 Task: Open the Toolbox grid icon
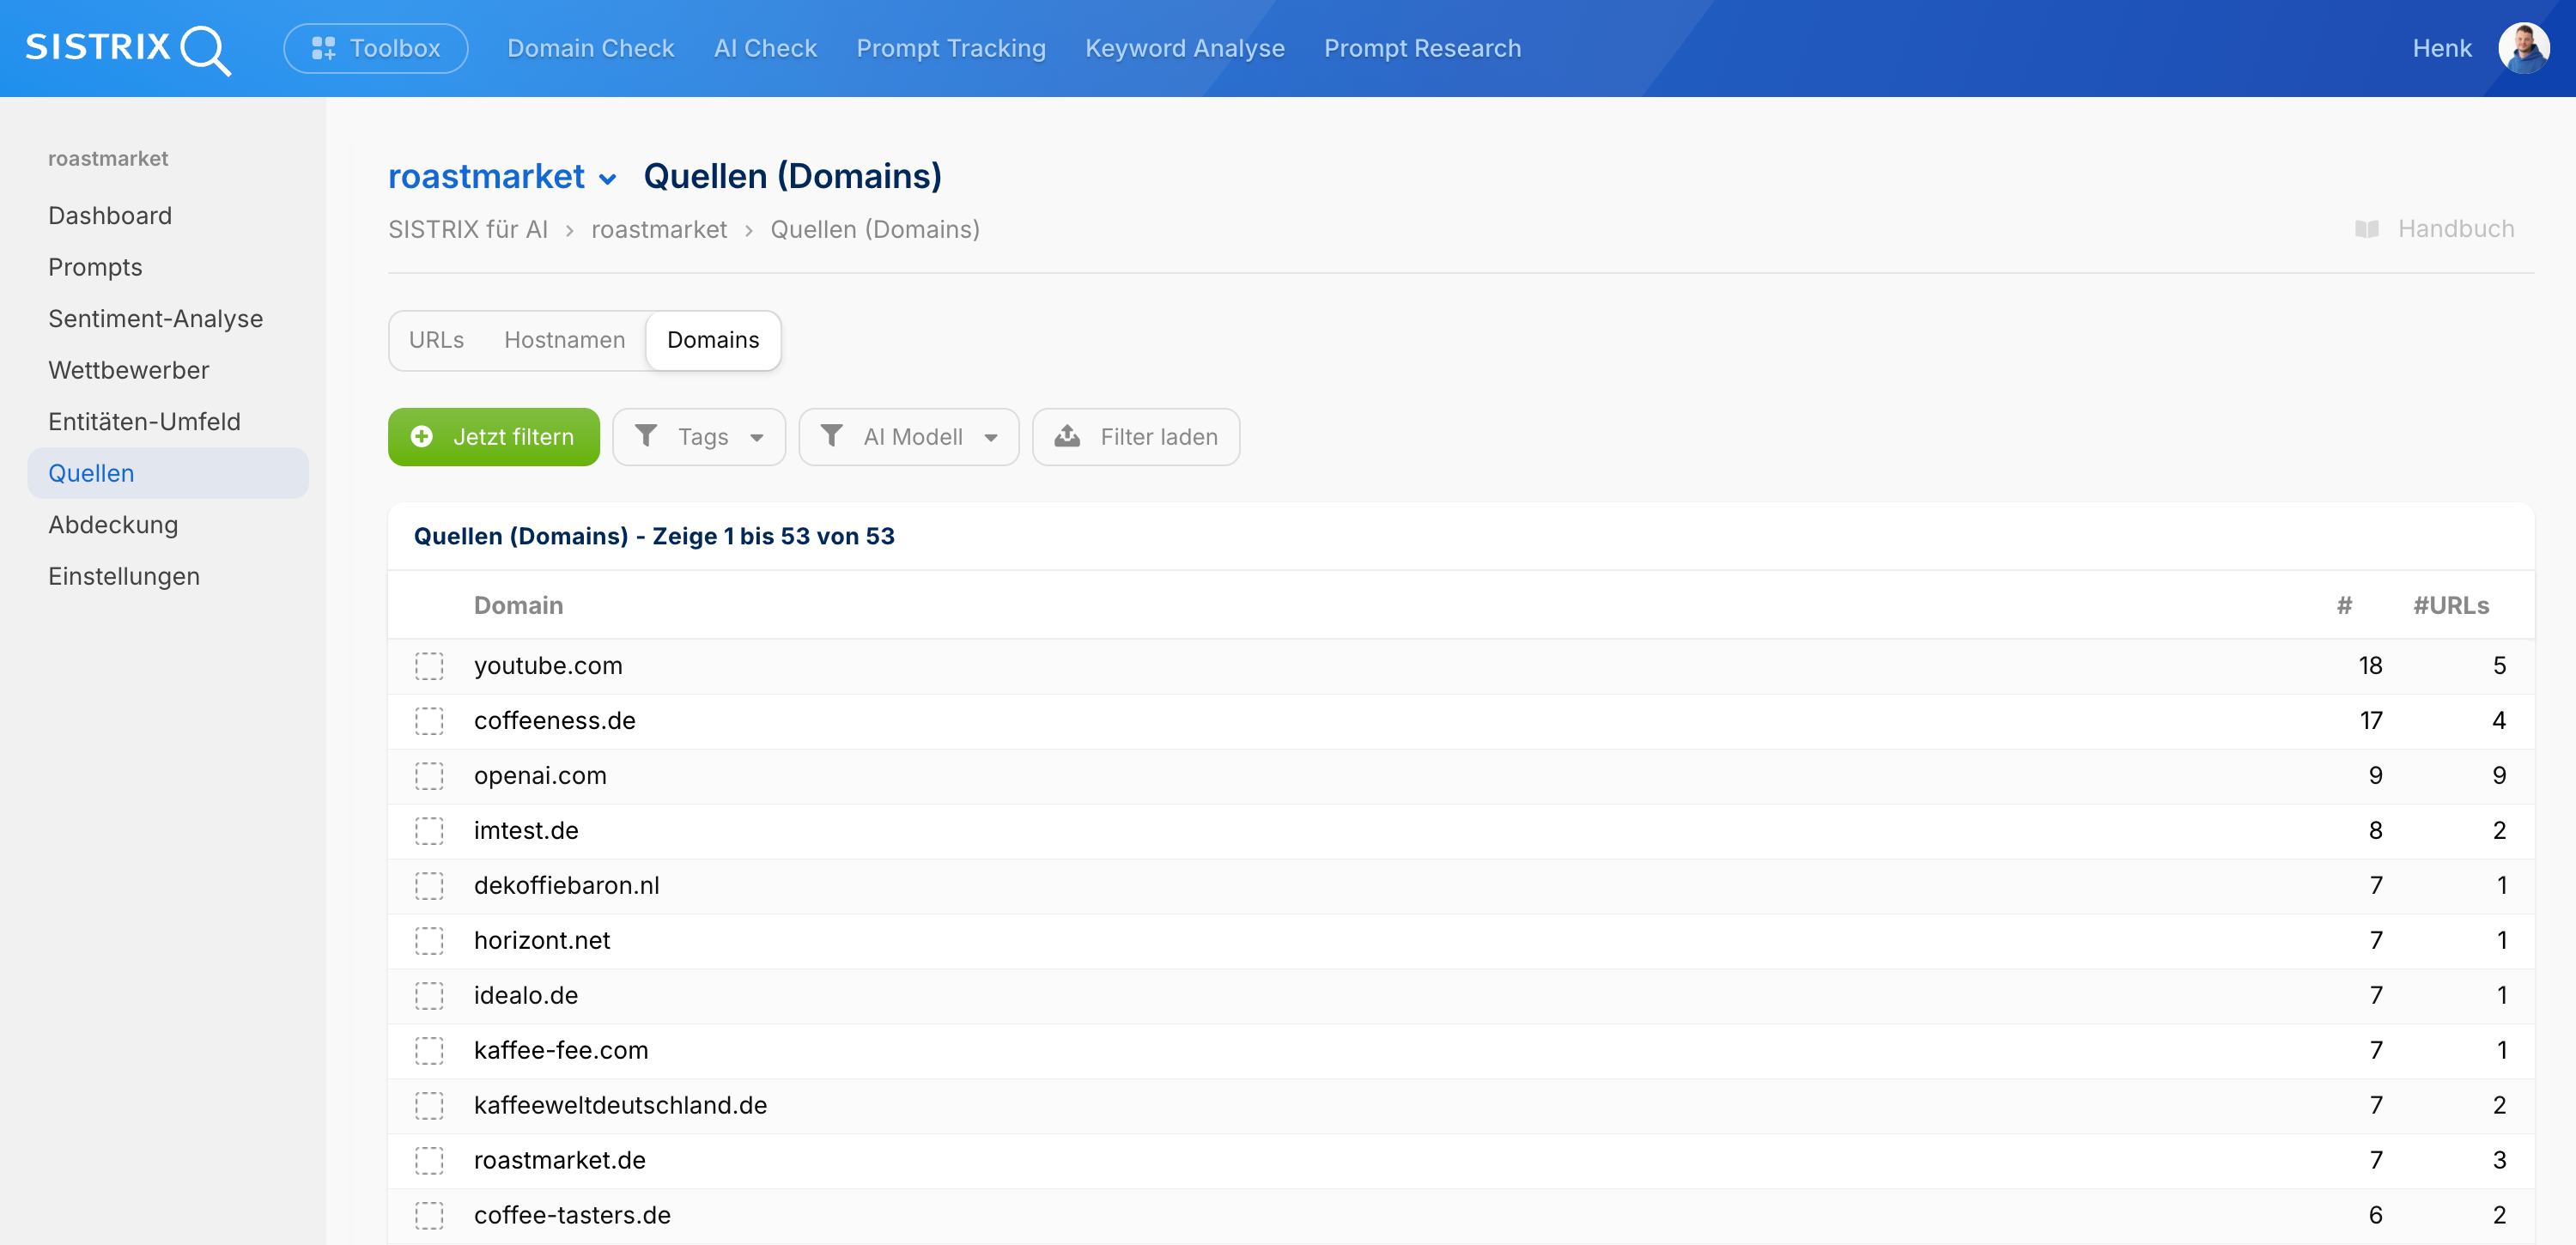[x=322, y=48]
